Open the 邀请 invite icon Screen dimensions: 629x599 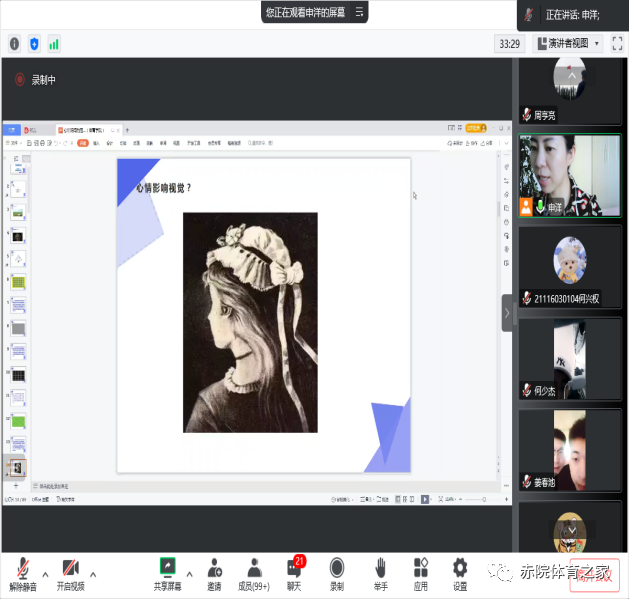tap(214, 572)
